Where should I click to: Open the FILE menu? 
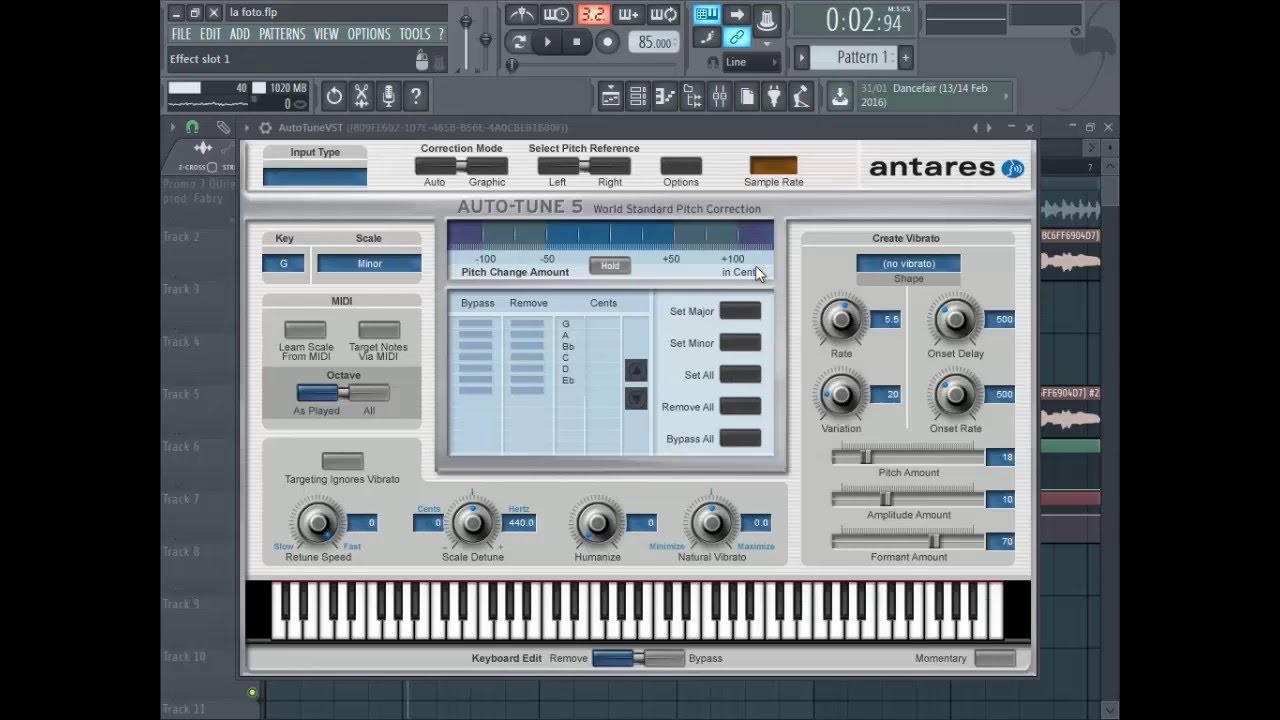click(181, 34)
